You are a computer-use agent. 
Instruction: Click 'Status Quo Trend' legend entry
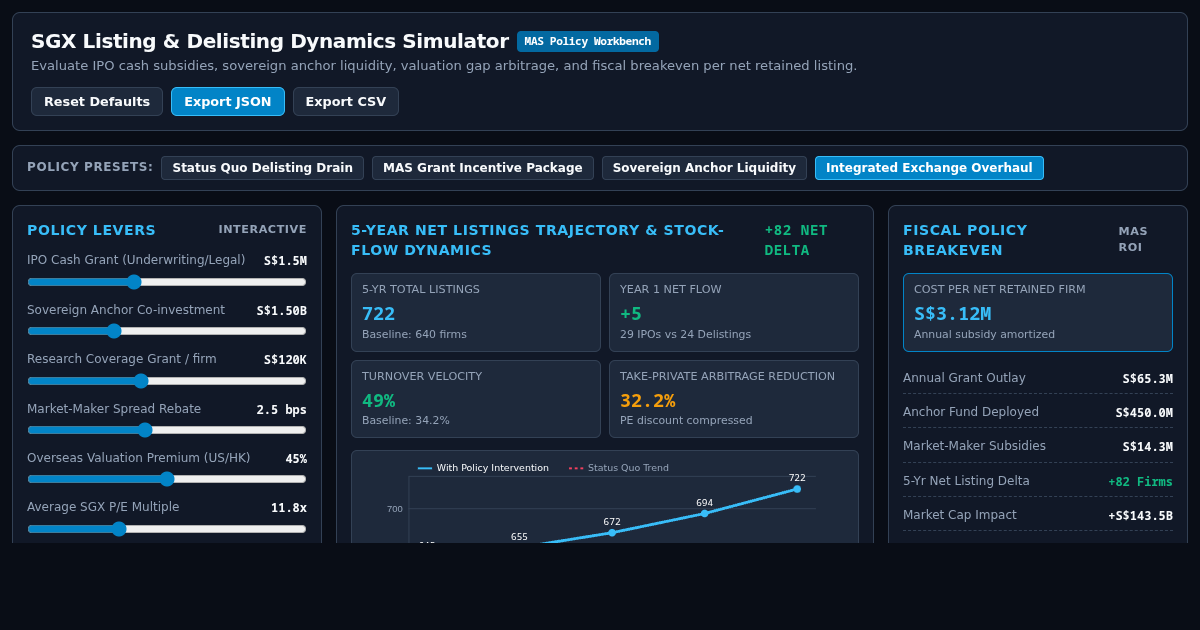[x=619, y=468]
